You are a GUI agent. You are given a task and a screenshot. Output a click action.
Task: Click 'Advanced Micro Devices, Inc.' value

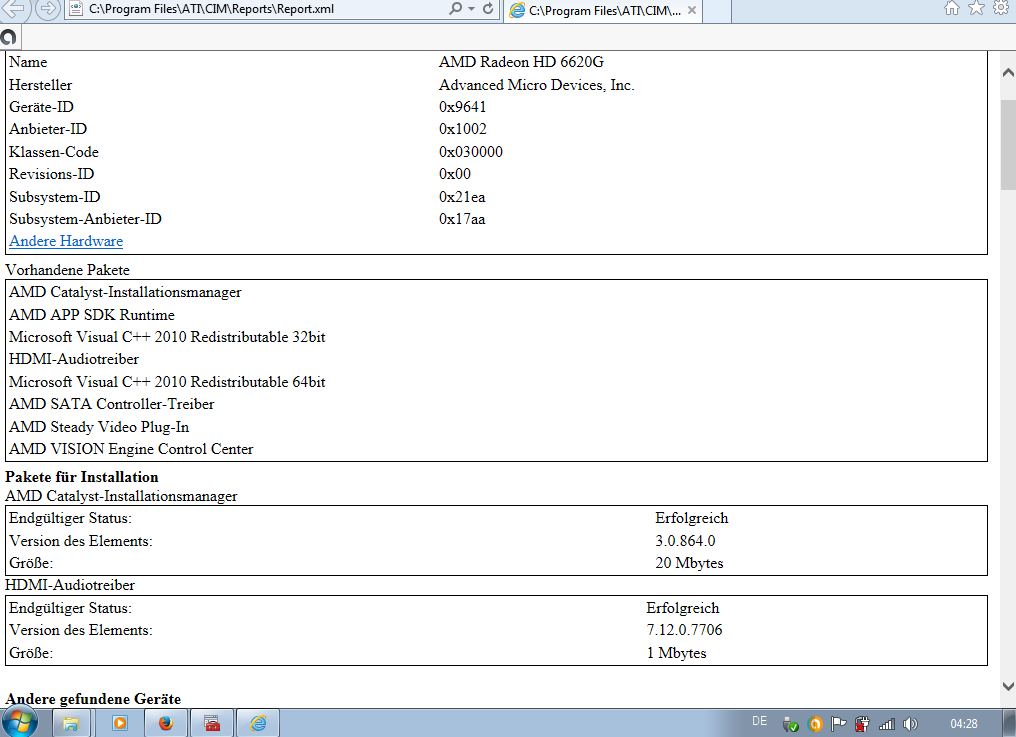(x=537, y=85)
